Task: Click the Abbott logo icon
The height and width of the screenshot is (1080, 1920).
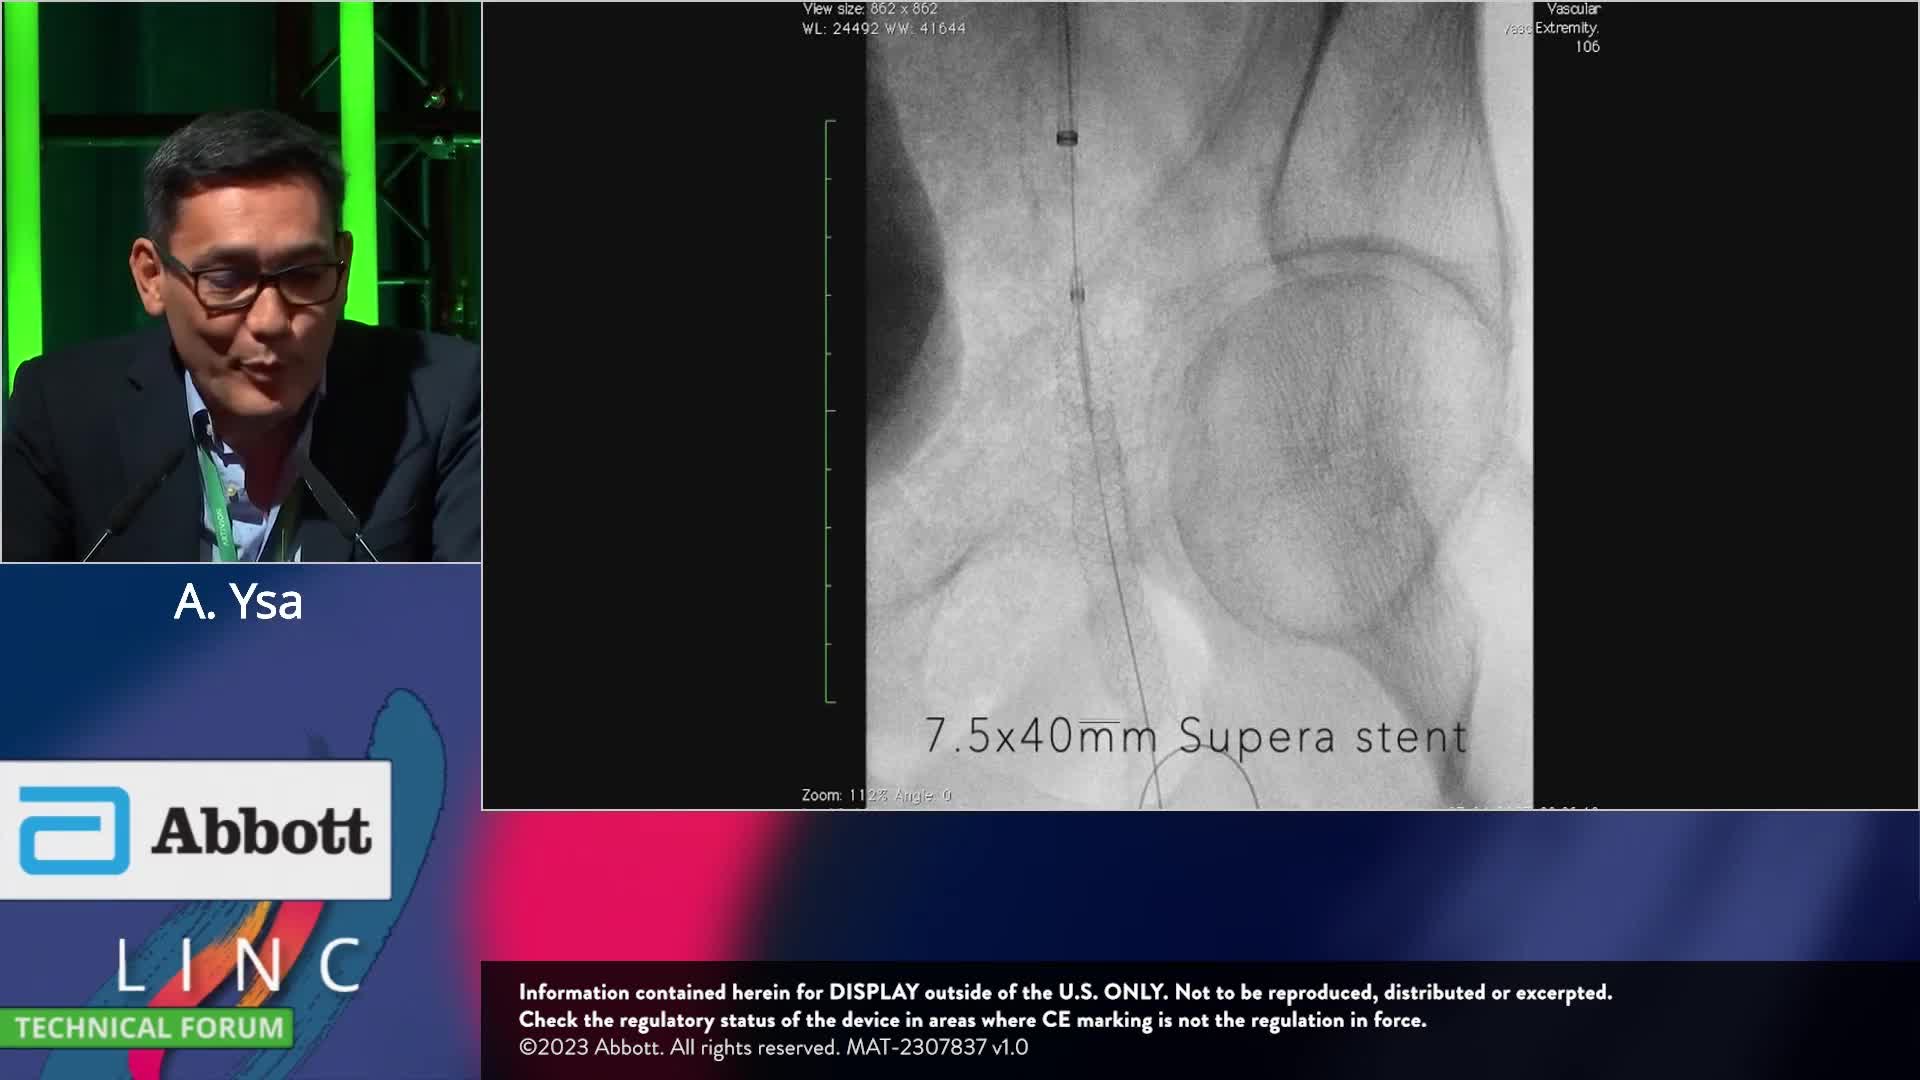Action: pyautogui.click(x=75, y=830)
